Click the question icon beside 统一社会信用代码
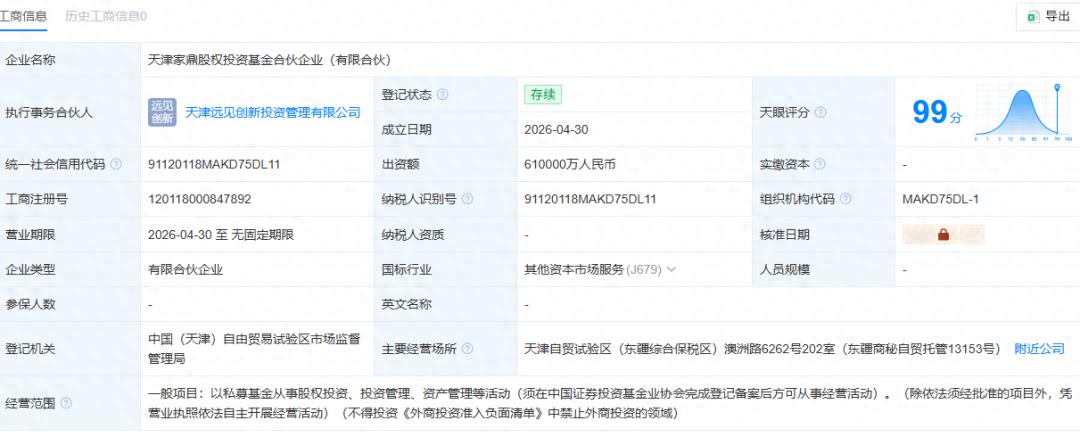 (116, 164)
